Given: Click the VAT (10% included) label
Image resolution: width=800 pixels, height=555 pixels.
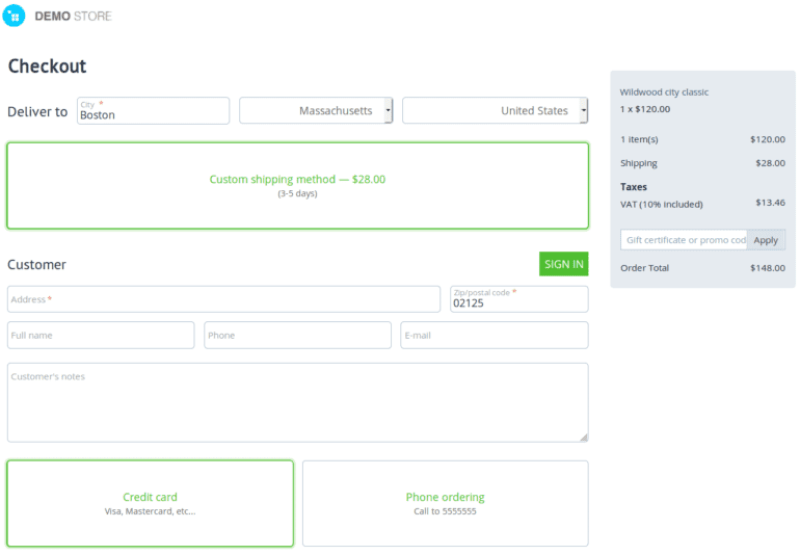Looking at the screenshot, I should pyautogui.click(x=661, y=205).
